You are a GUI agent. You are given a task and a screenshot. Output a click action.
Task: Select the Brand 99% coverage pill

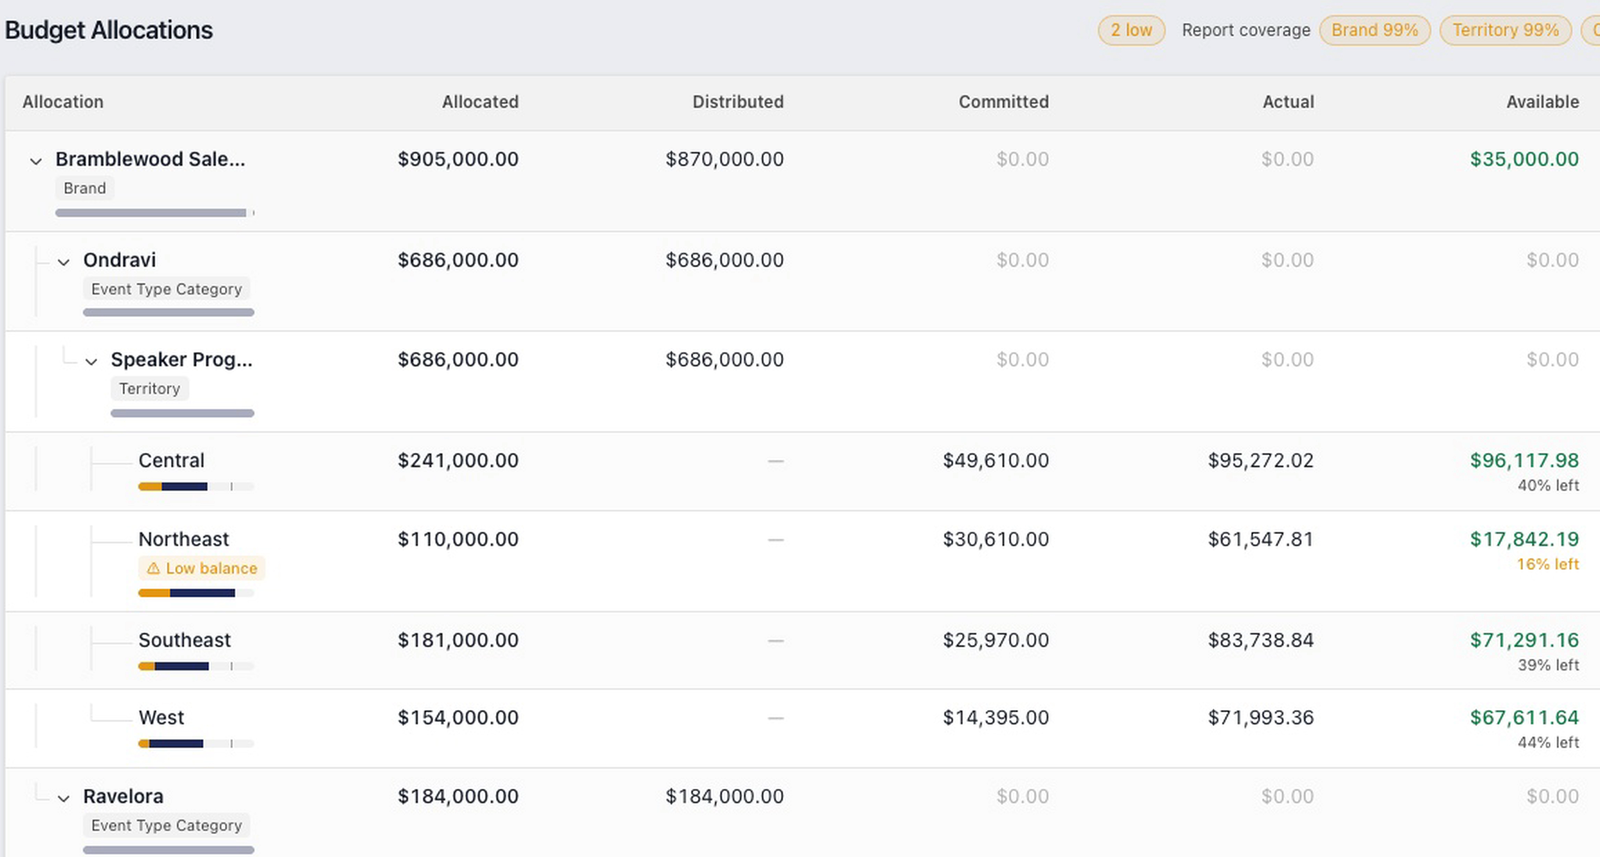[x=1375, y=30]
